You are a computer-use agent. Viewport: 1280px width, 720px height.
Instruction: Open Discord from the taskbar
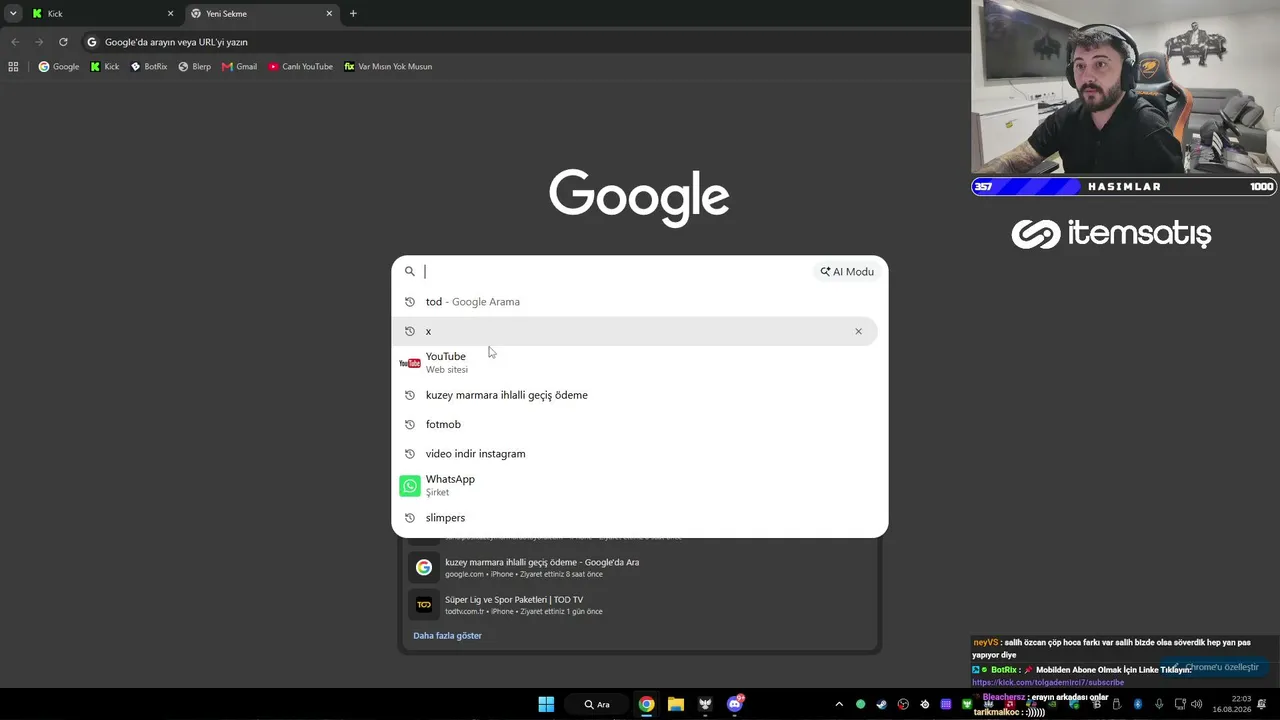pos(735,704)
